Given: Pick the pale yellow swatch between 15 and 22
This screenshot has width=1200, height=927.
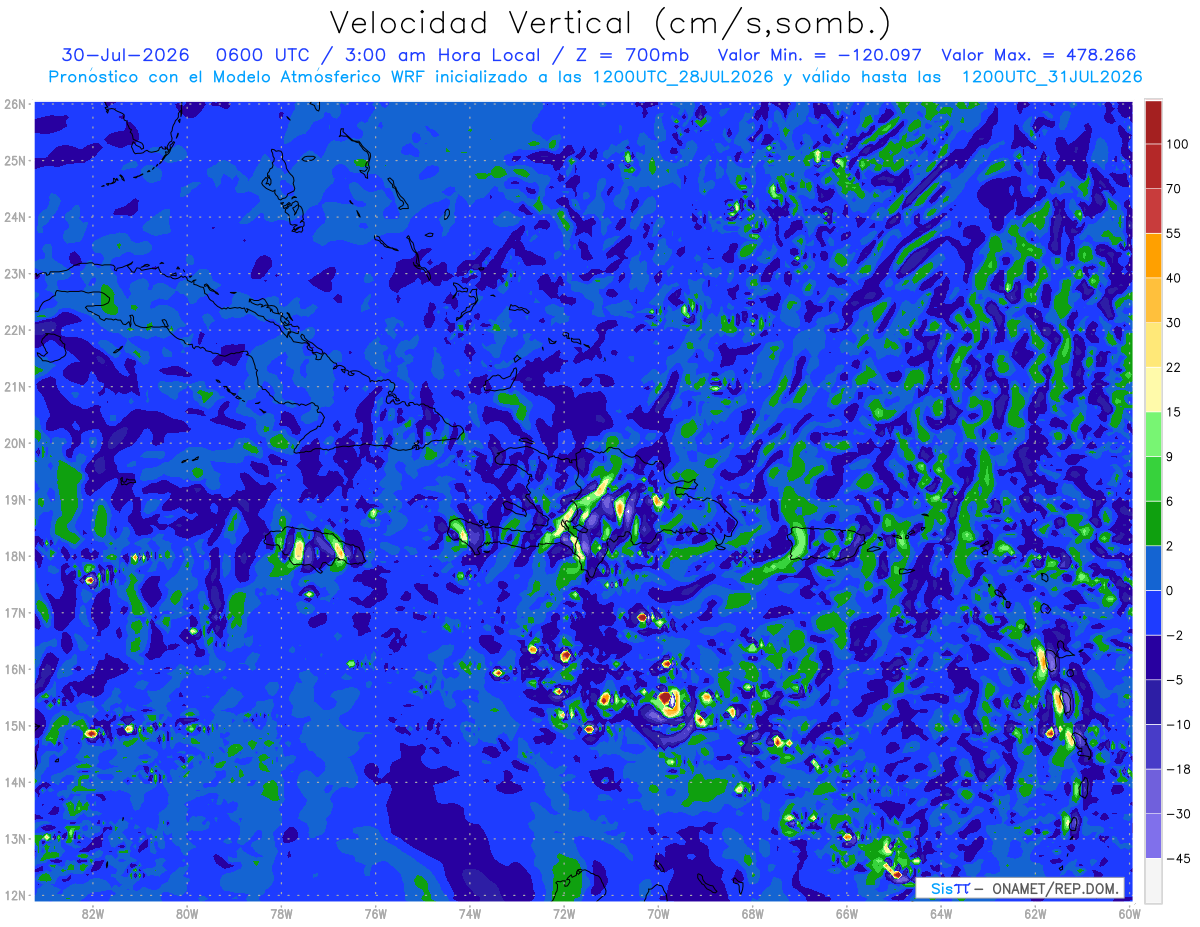Looking at the screenshot, I should click(x=1153, y=389).
